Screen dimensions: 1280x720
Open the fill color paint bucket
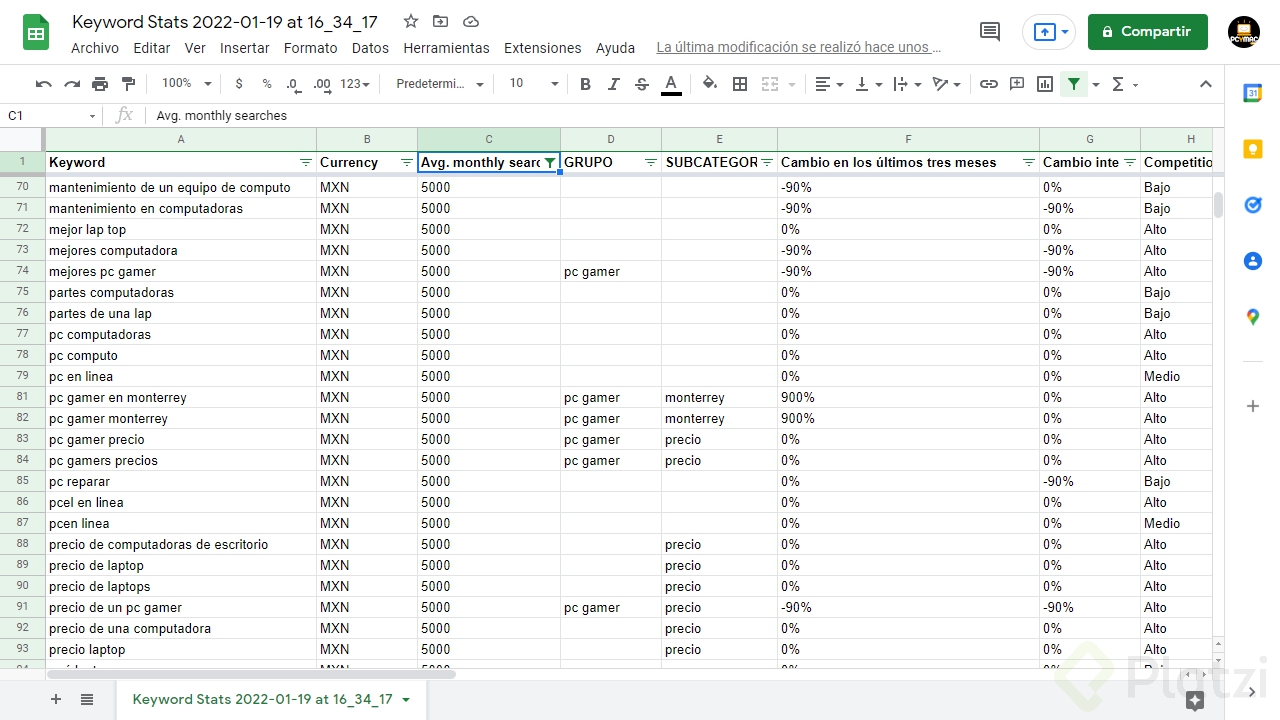(x=709, y=84)
